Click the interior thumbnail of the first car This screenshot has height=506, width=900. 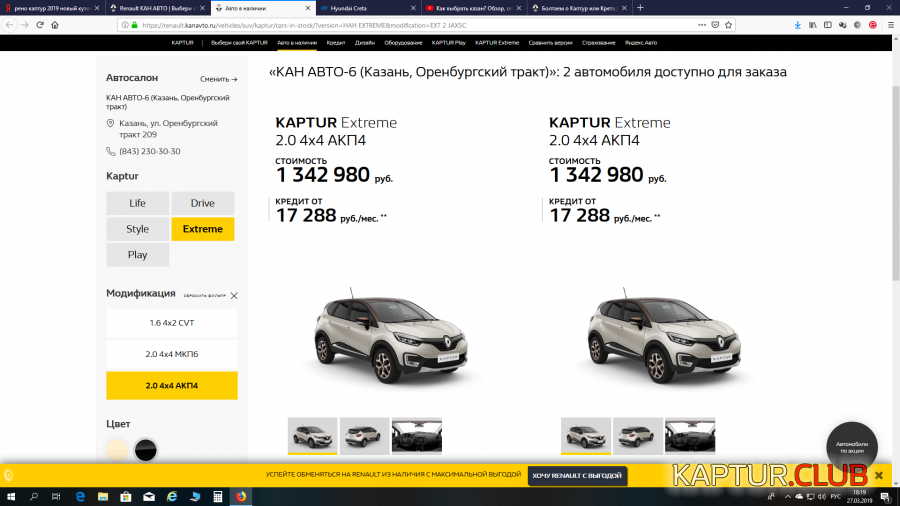(416, 436)
